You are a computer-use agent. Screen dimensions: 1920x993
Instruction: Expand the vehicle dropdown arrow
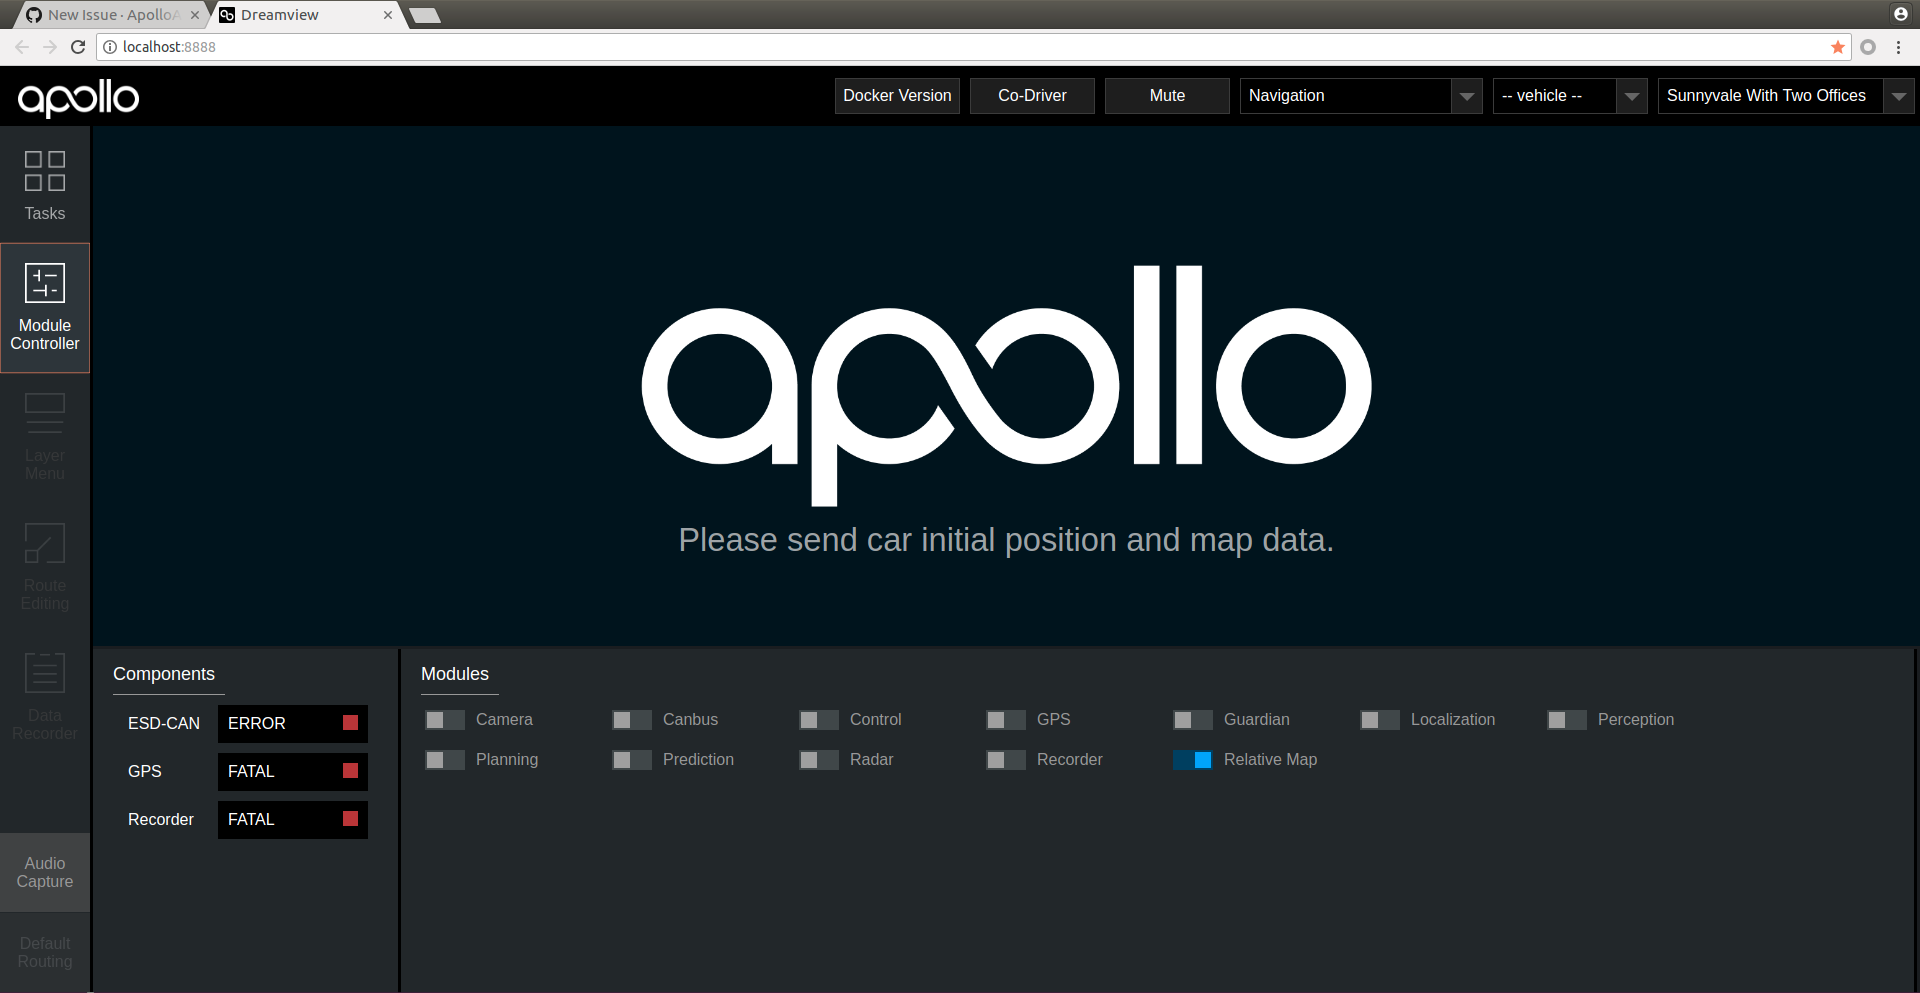click(1632, 96)
